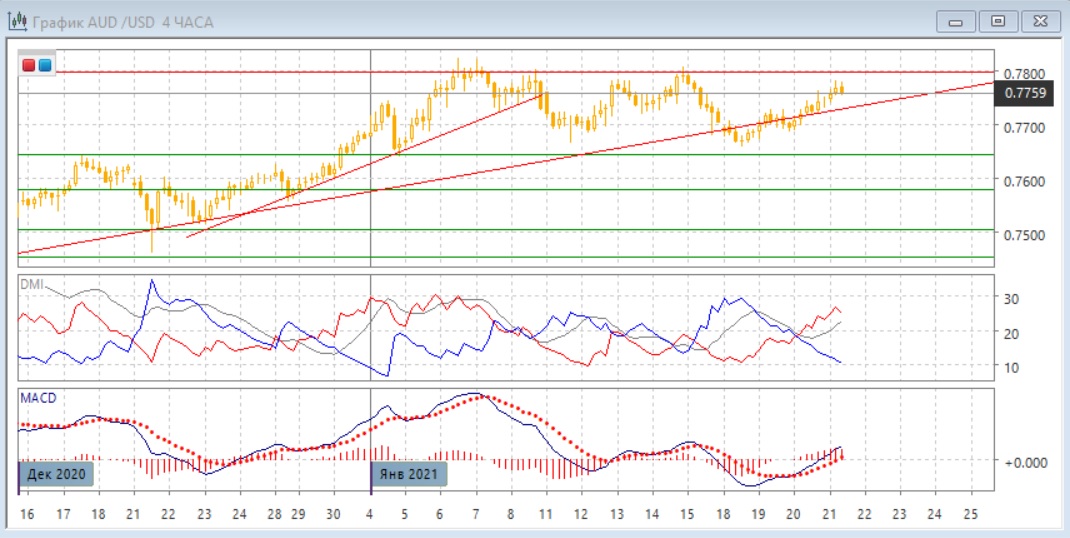Click the DMI scale value 30
Screen dimensions: 1070x538
point(1010,299)
